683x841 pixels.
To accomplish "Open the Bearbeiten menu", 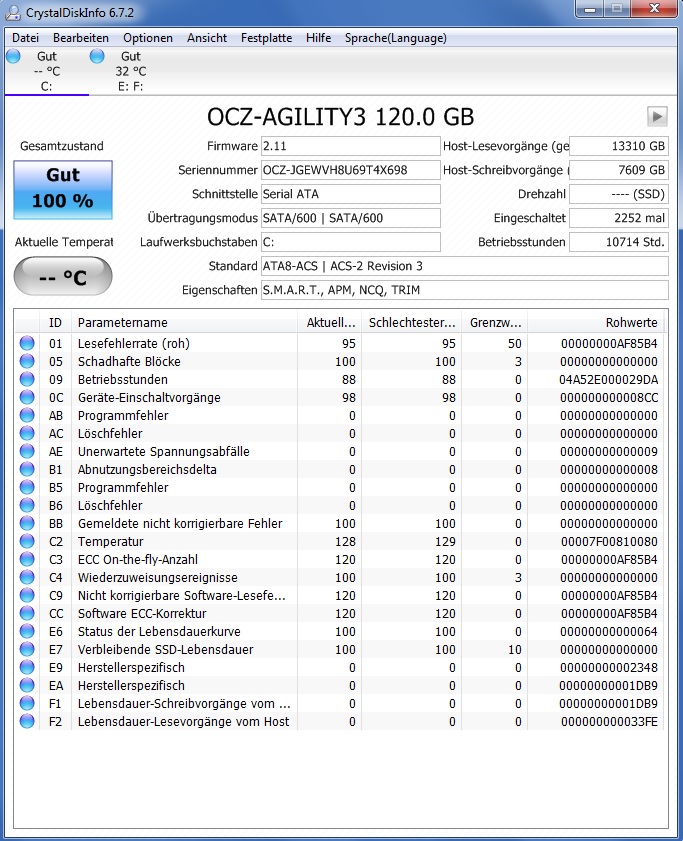I will click(x=80, y=38).
